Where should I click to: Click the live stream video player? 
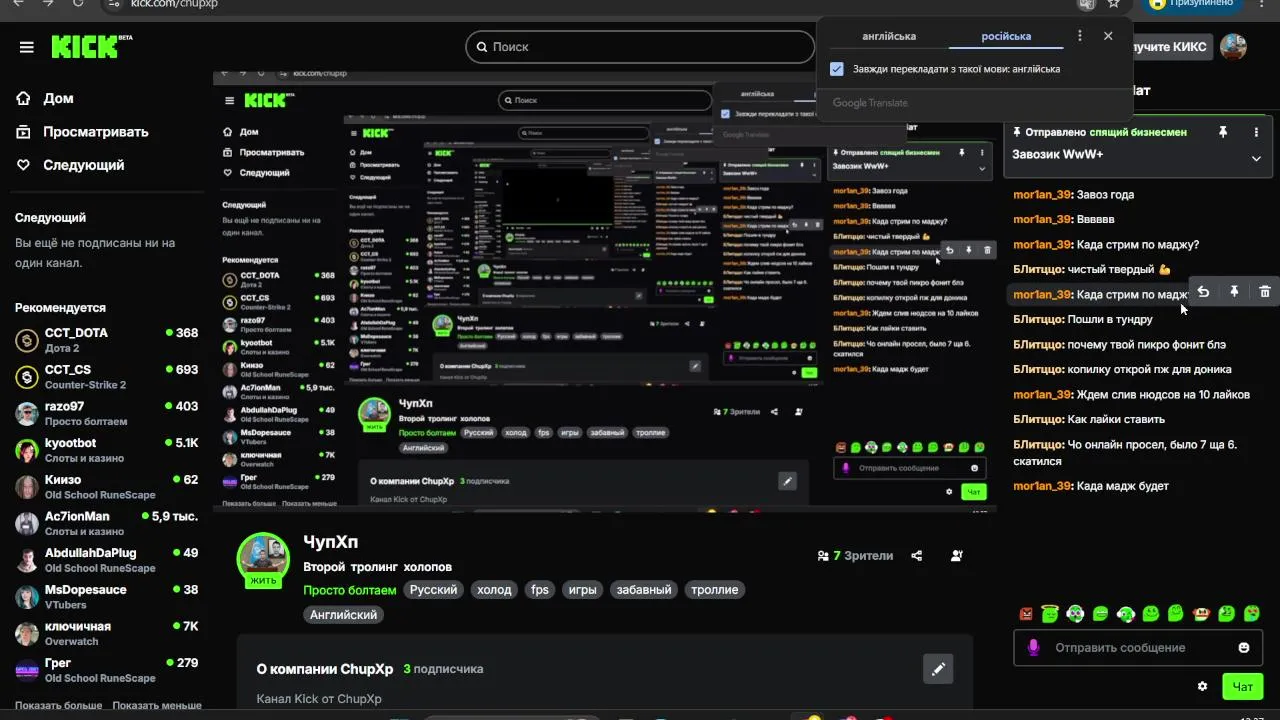(605, 291)
